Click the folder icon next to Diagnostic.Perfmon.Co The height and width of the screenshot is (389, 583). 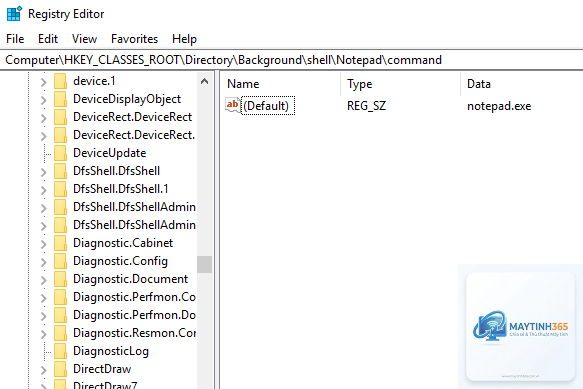(x=60, y=297)
